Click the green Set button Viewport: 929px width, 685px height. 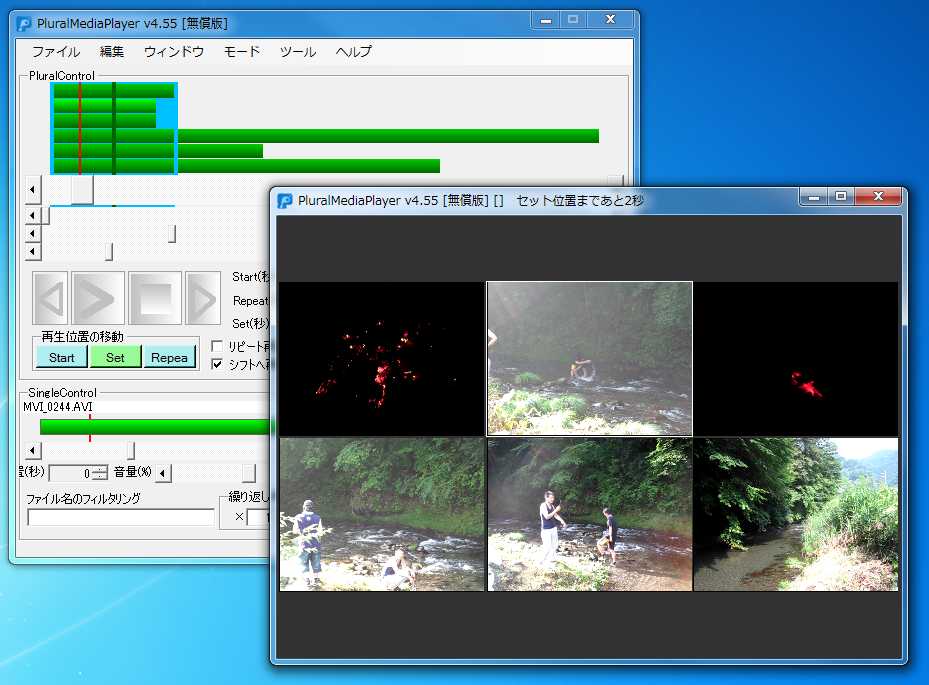coord(115,357)
